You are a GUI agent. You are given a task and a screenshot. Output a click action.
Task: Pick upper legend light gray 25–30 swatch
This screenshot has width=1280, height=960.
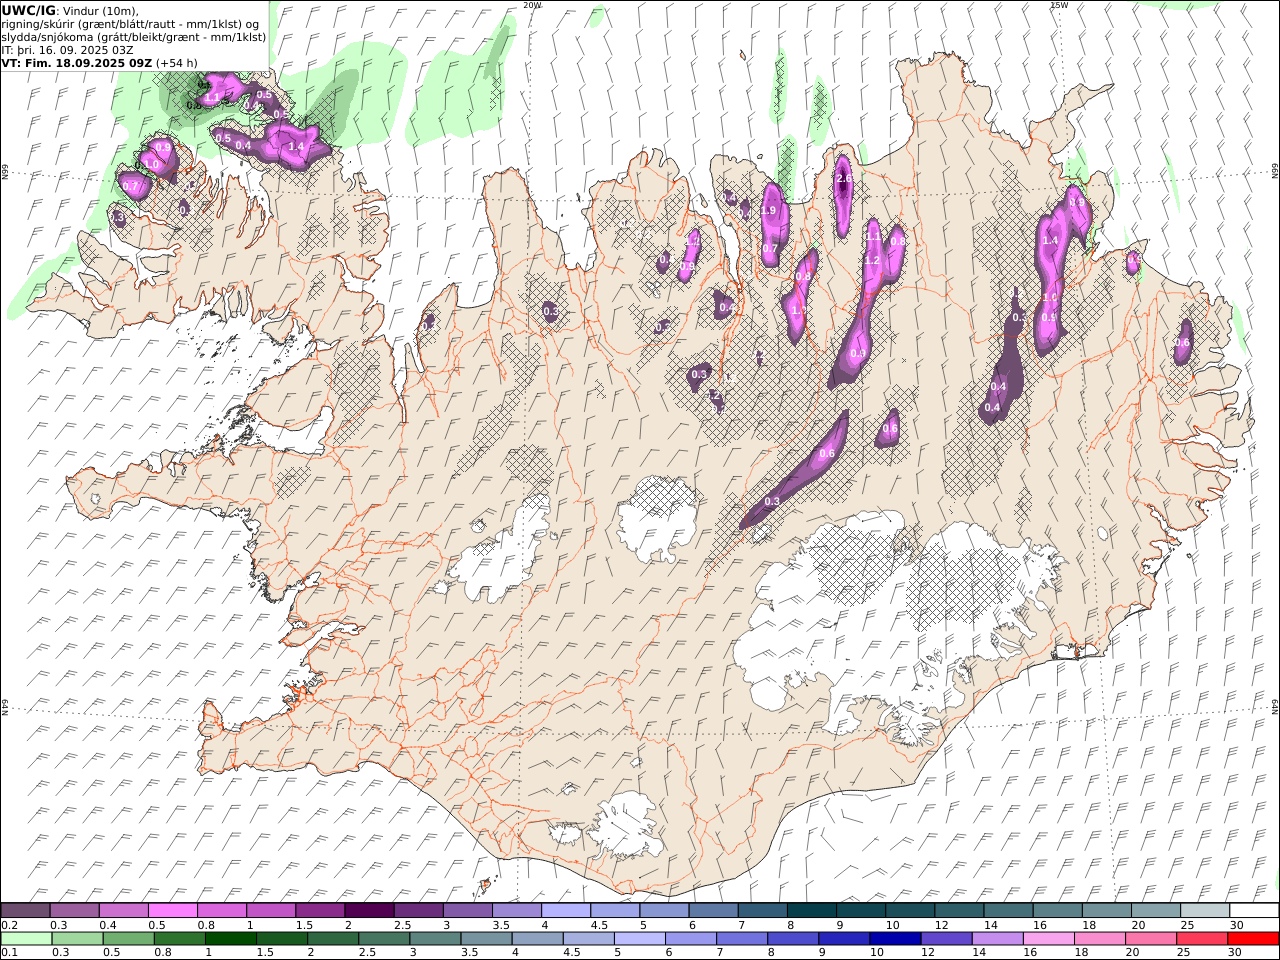click(1204, 910)
